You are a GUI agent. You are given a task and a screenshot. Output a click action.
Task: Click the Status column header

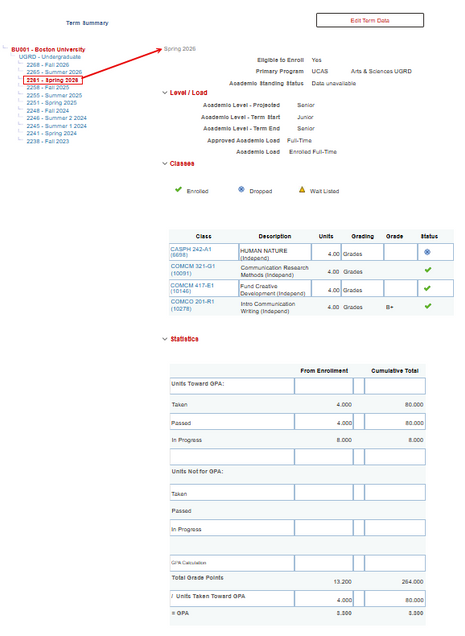point(429,236)
